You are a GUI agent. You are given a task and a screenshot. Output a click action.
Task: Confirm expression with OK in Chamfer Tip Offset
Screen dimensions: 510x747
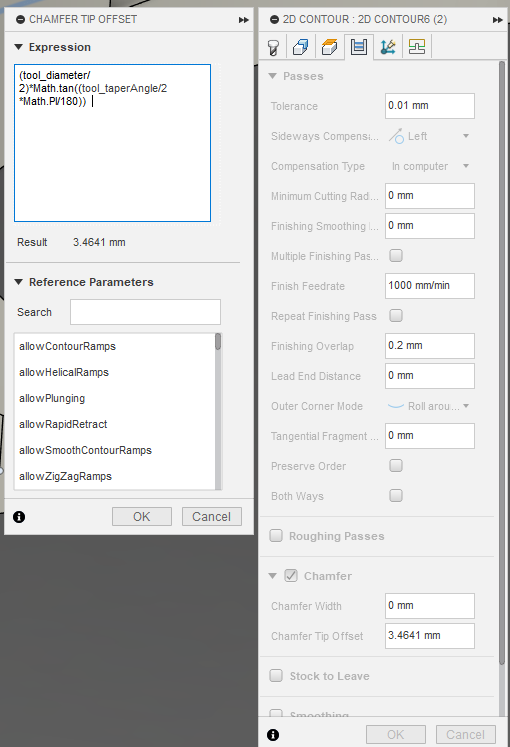click(142, 517)
